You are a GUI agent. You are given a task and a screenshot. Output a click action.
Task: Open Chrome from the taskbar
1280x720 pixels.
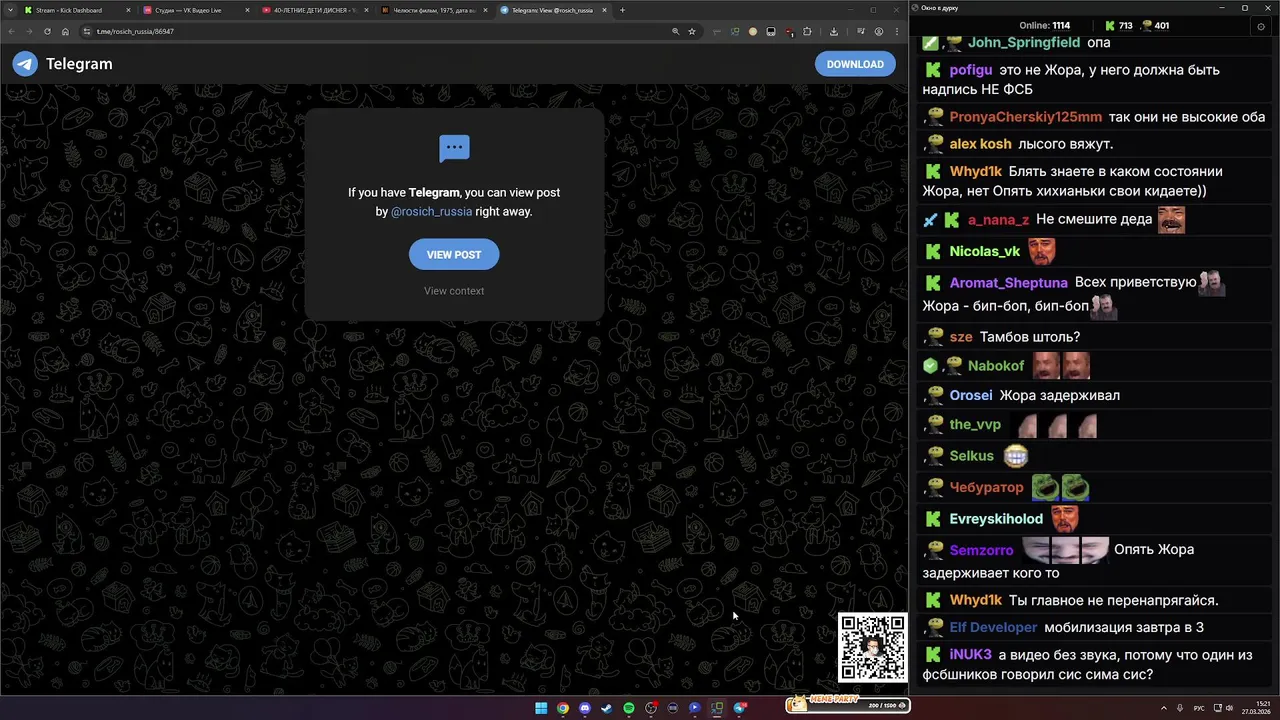(x=563, y=708)
